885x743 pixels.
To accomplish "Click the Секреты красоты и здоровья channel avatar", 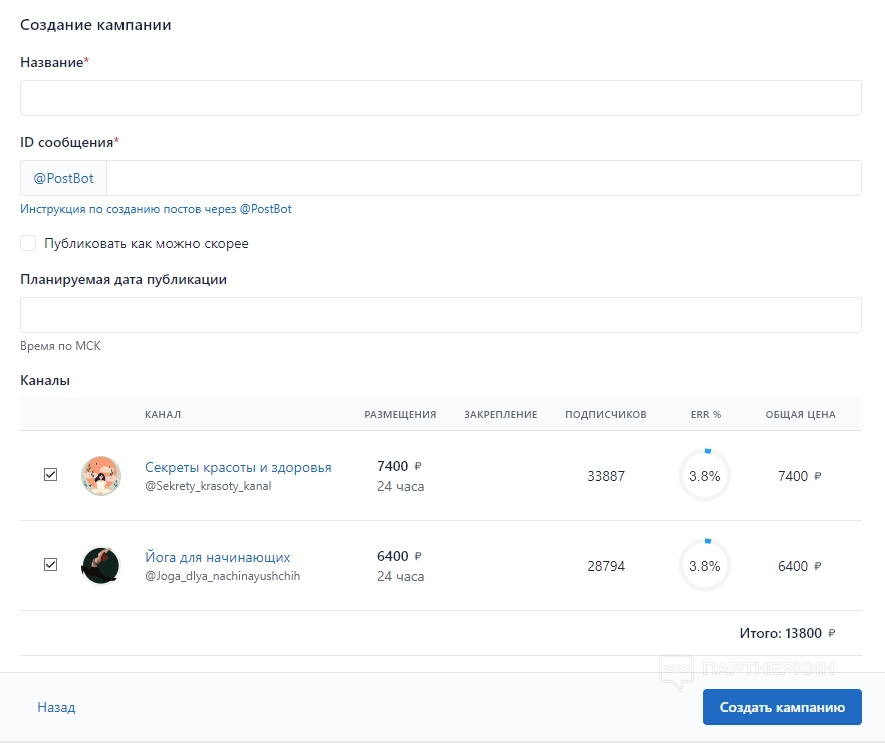I will click(x=100, y=476).
